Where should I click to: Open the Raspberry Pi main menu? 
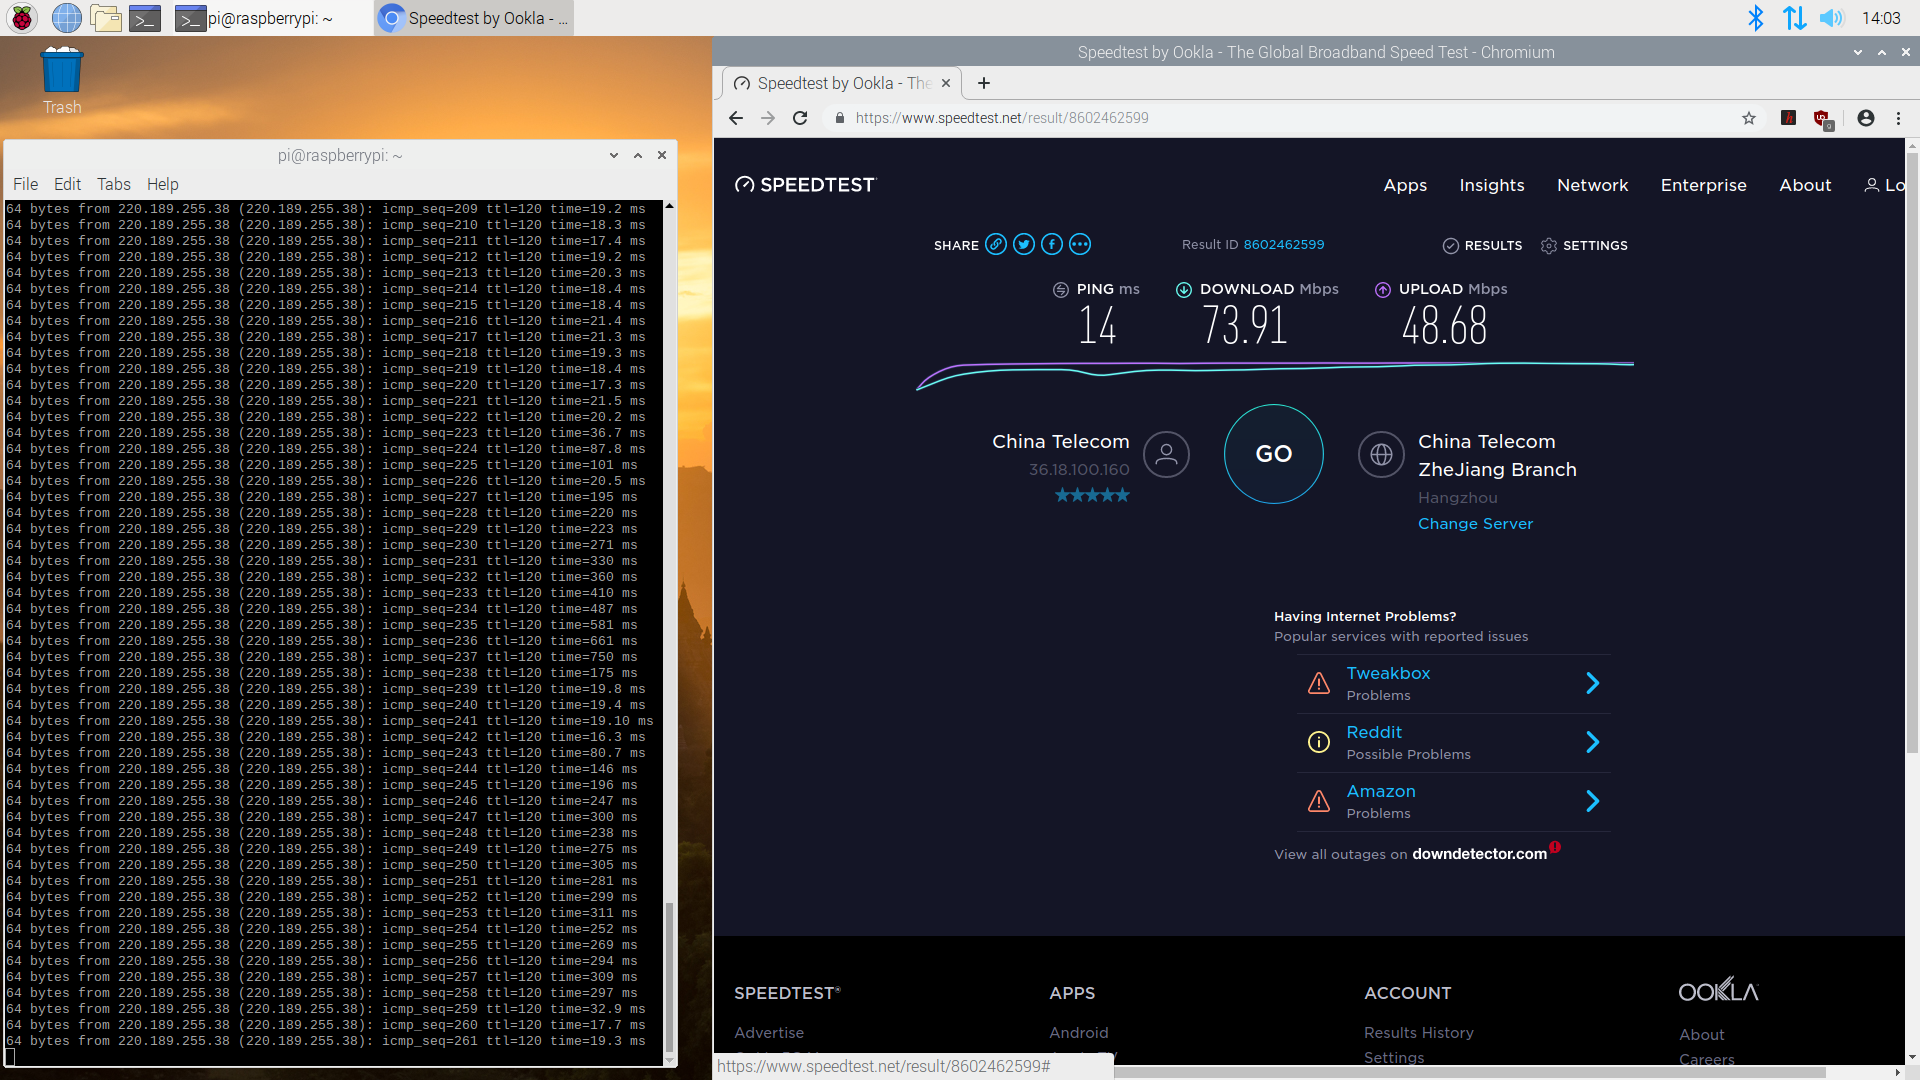(x=22, y=17)
